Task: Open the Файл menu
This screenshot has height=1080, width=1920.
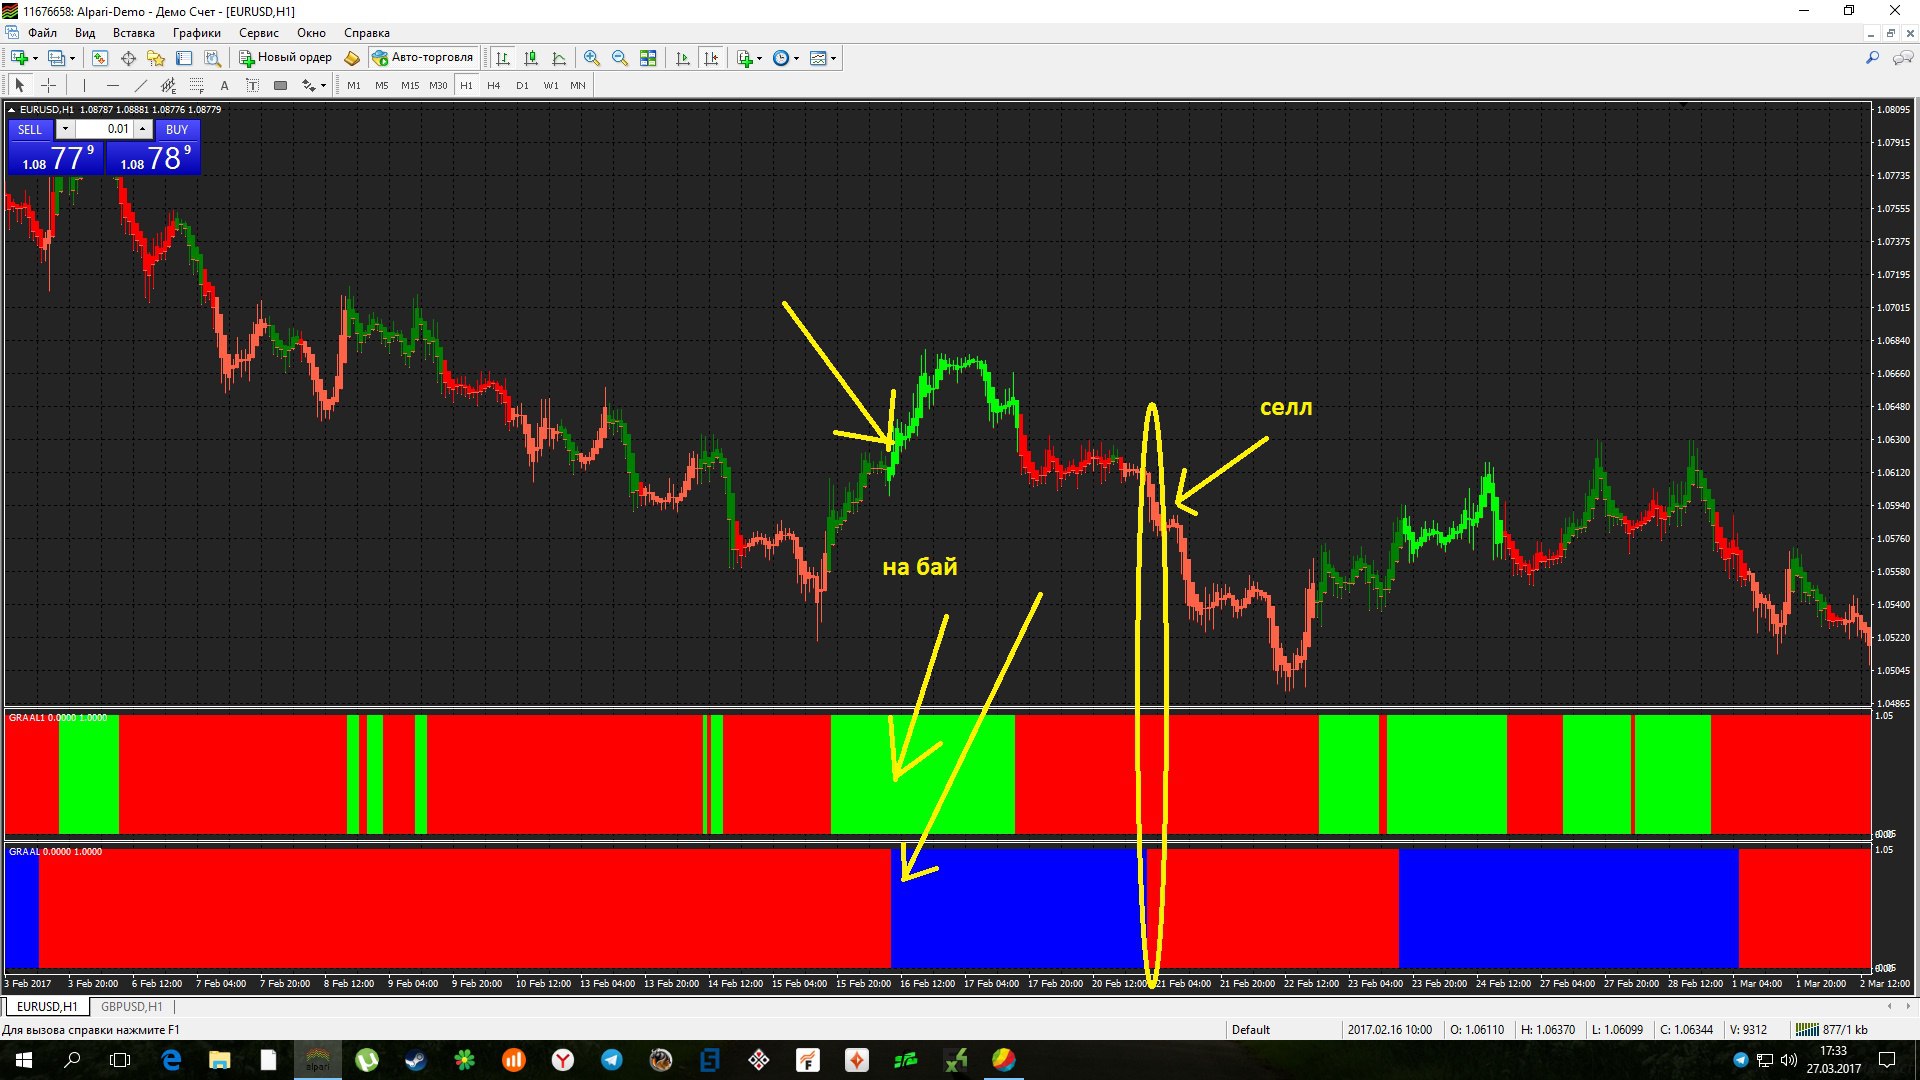Action: pyautogui.click(x=42, y=33)
